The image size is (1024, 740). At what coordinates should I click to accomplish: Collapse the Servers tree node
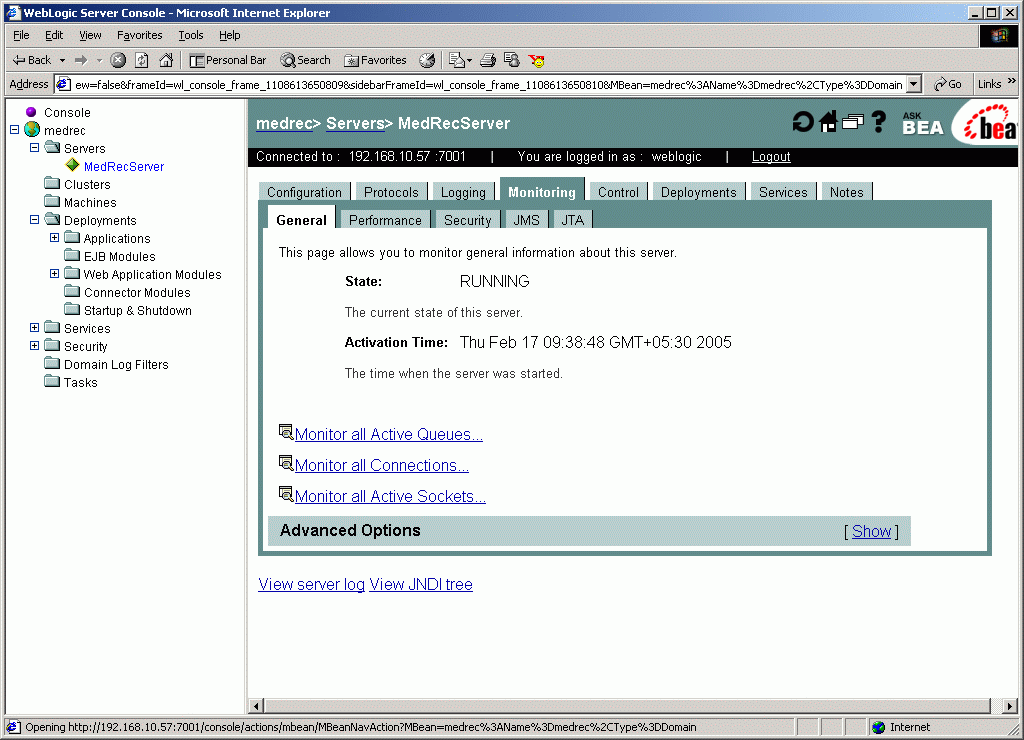click(x=35, y=148)
